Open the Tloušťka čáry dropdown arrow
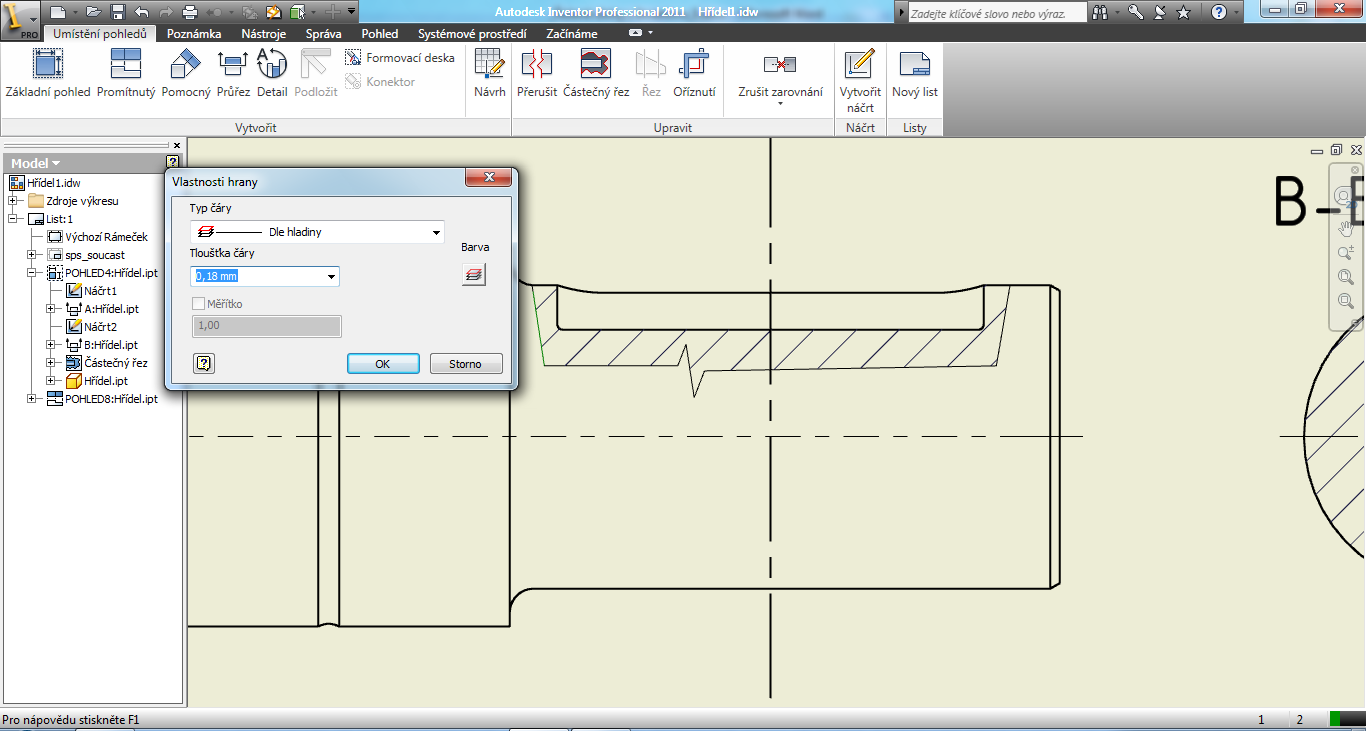 coord(332,277)
